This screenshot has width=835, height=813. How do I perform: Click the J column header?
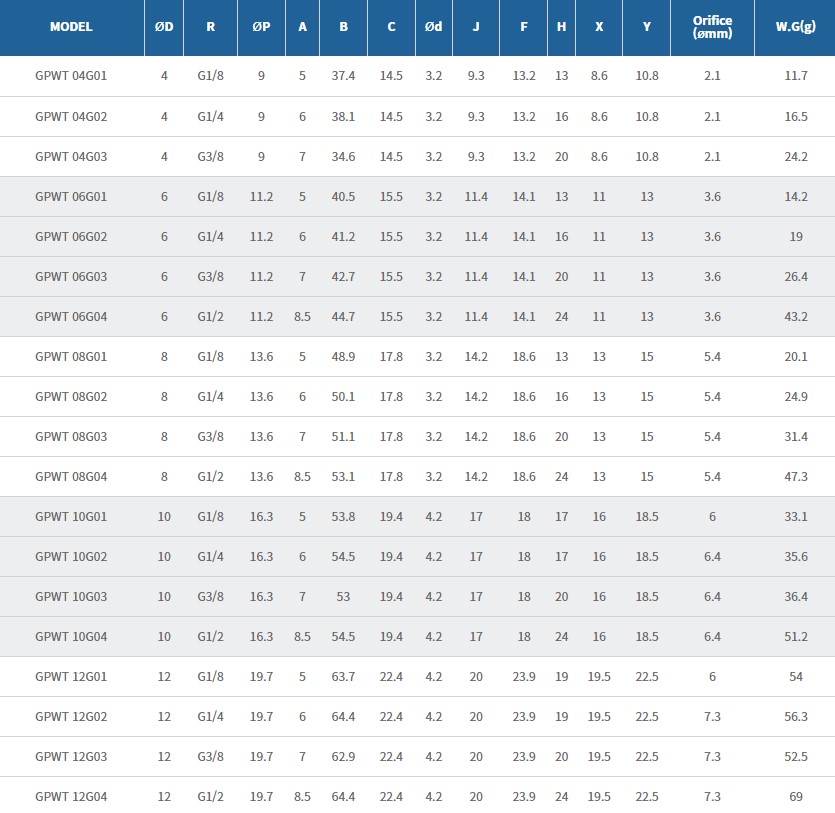click(x=476, y=27)
